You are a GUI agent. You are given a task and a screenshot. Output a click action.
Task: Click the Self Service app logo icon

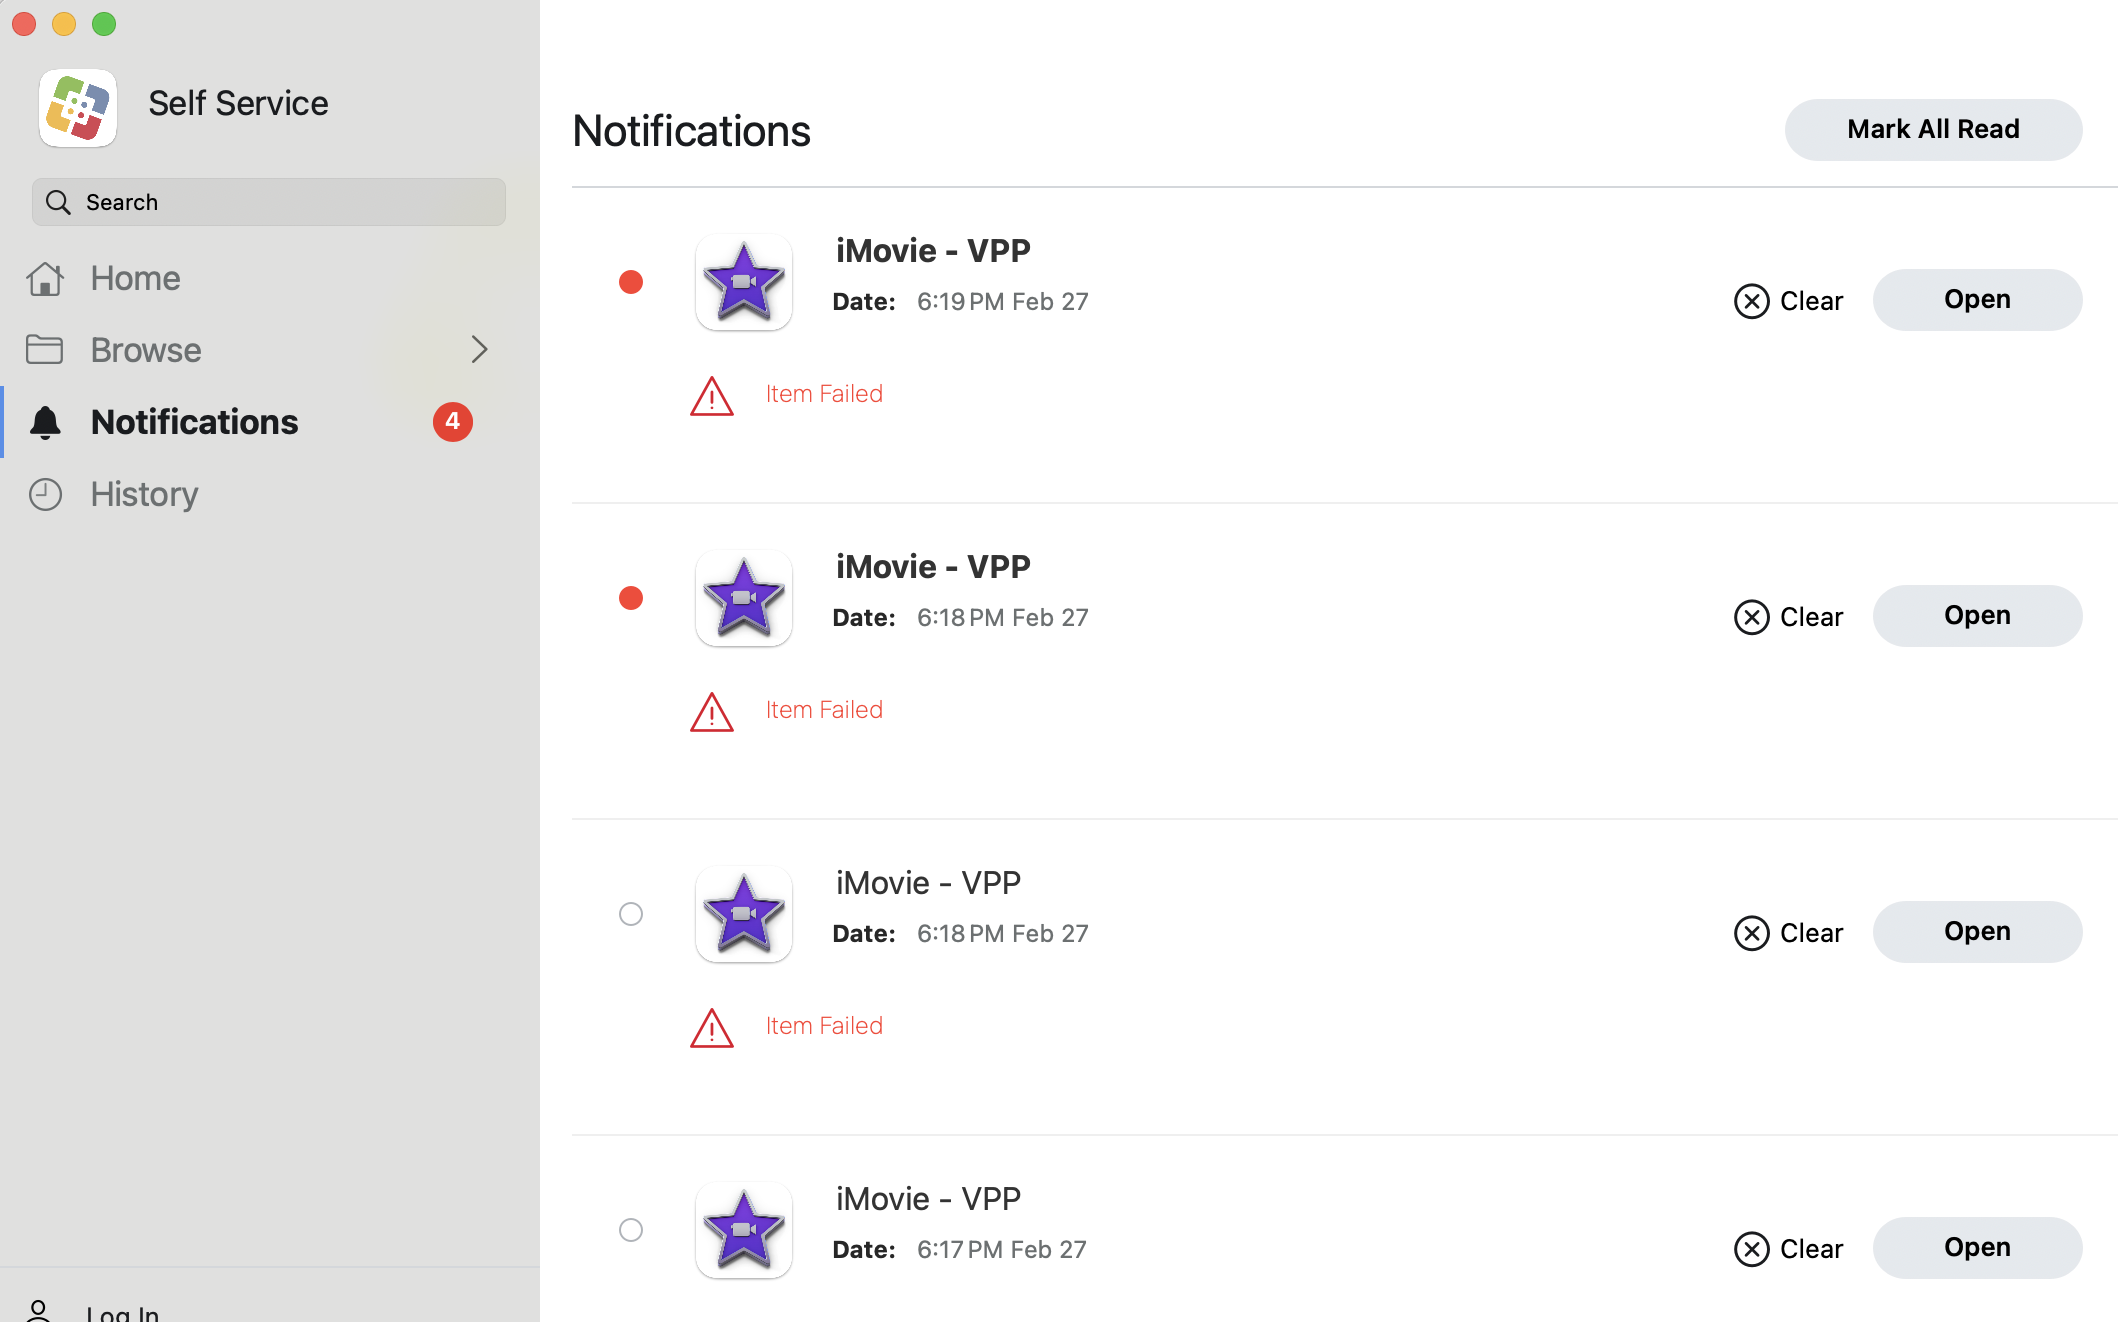(78, 107)
